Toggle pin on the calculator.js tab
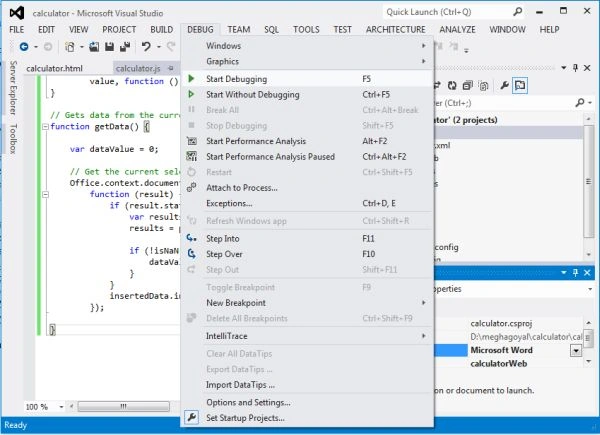 tap(171, 68)
